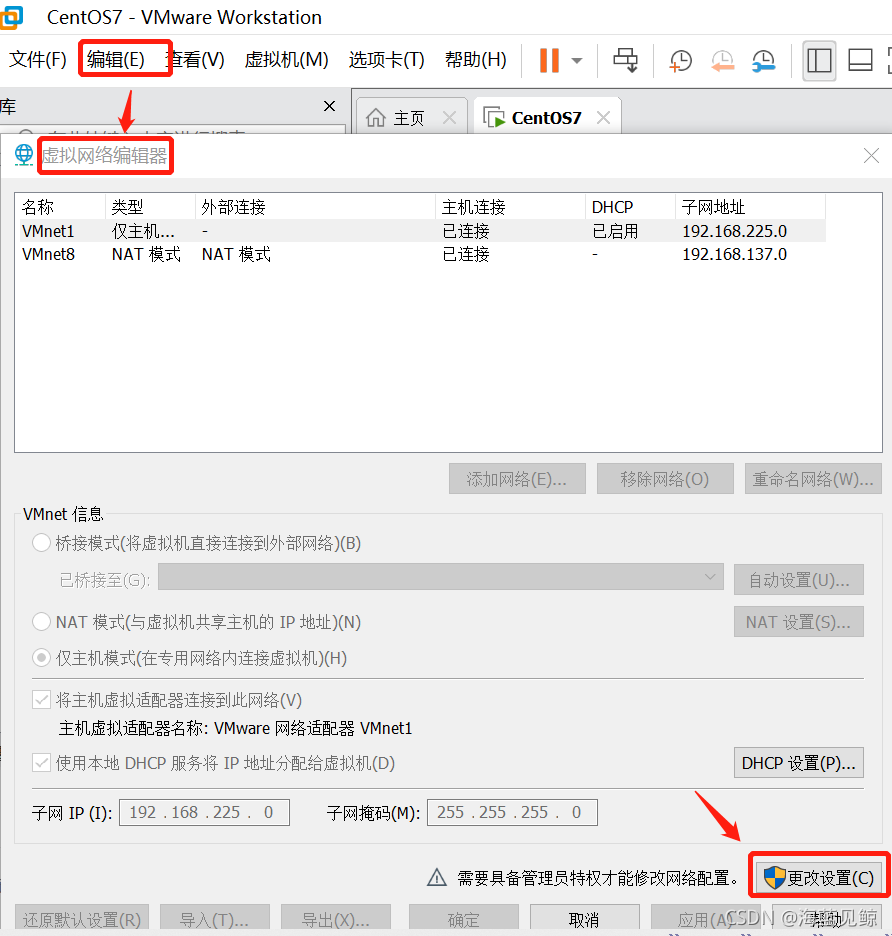
Task: Expand the 已桥接至(G) dropdown
Action: [x=441, y=577]
